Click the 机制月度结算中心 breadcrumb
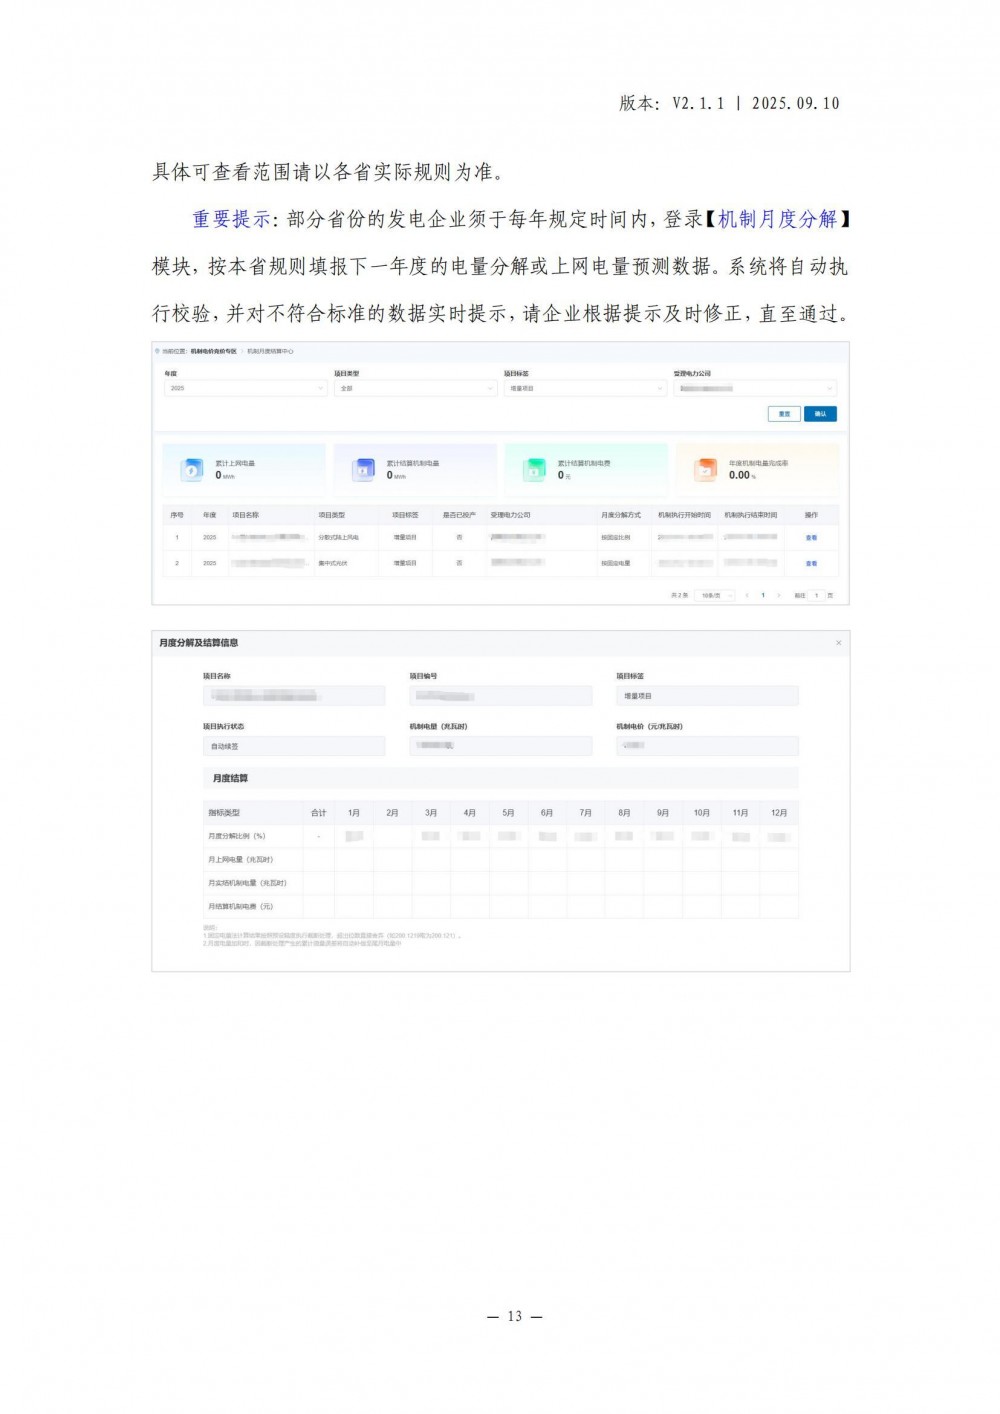This screenshot has height=1414, width=1000. 270,351
